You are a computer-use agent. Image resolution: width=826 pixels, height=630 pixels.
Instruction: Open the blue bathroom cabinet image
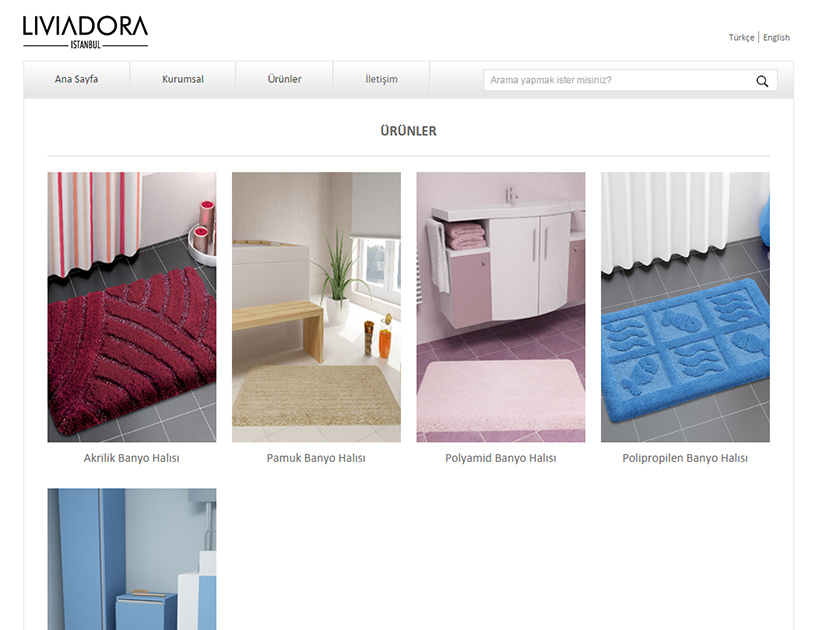132,559
